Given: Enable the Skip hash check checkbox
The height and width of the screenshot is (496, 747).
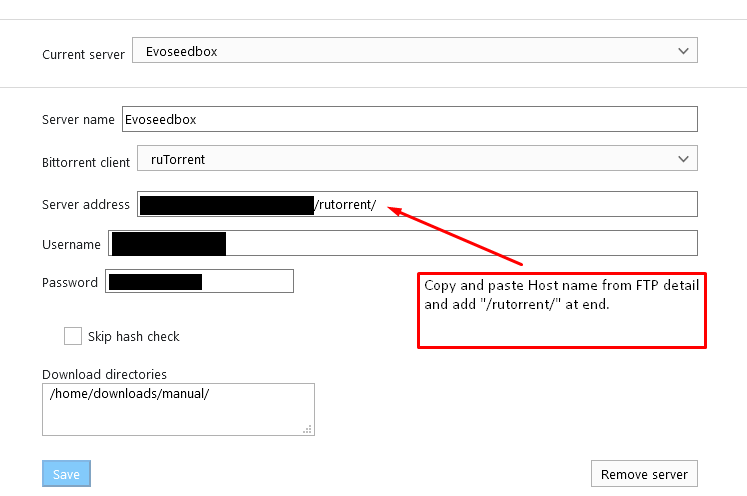Looking at the screenshot, I should 73,336.
